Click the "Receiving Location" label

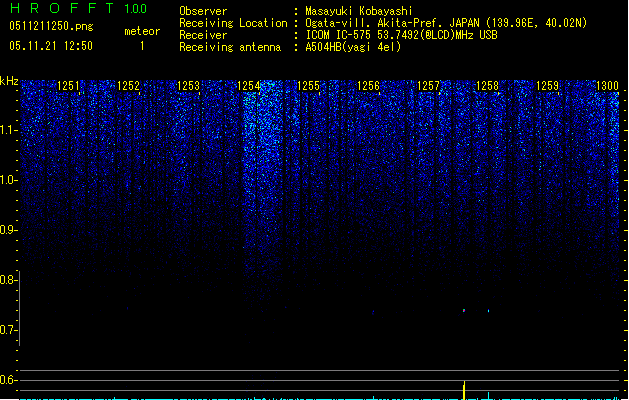[233, 23]
